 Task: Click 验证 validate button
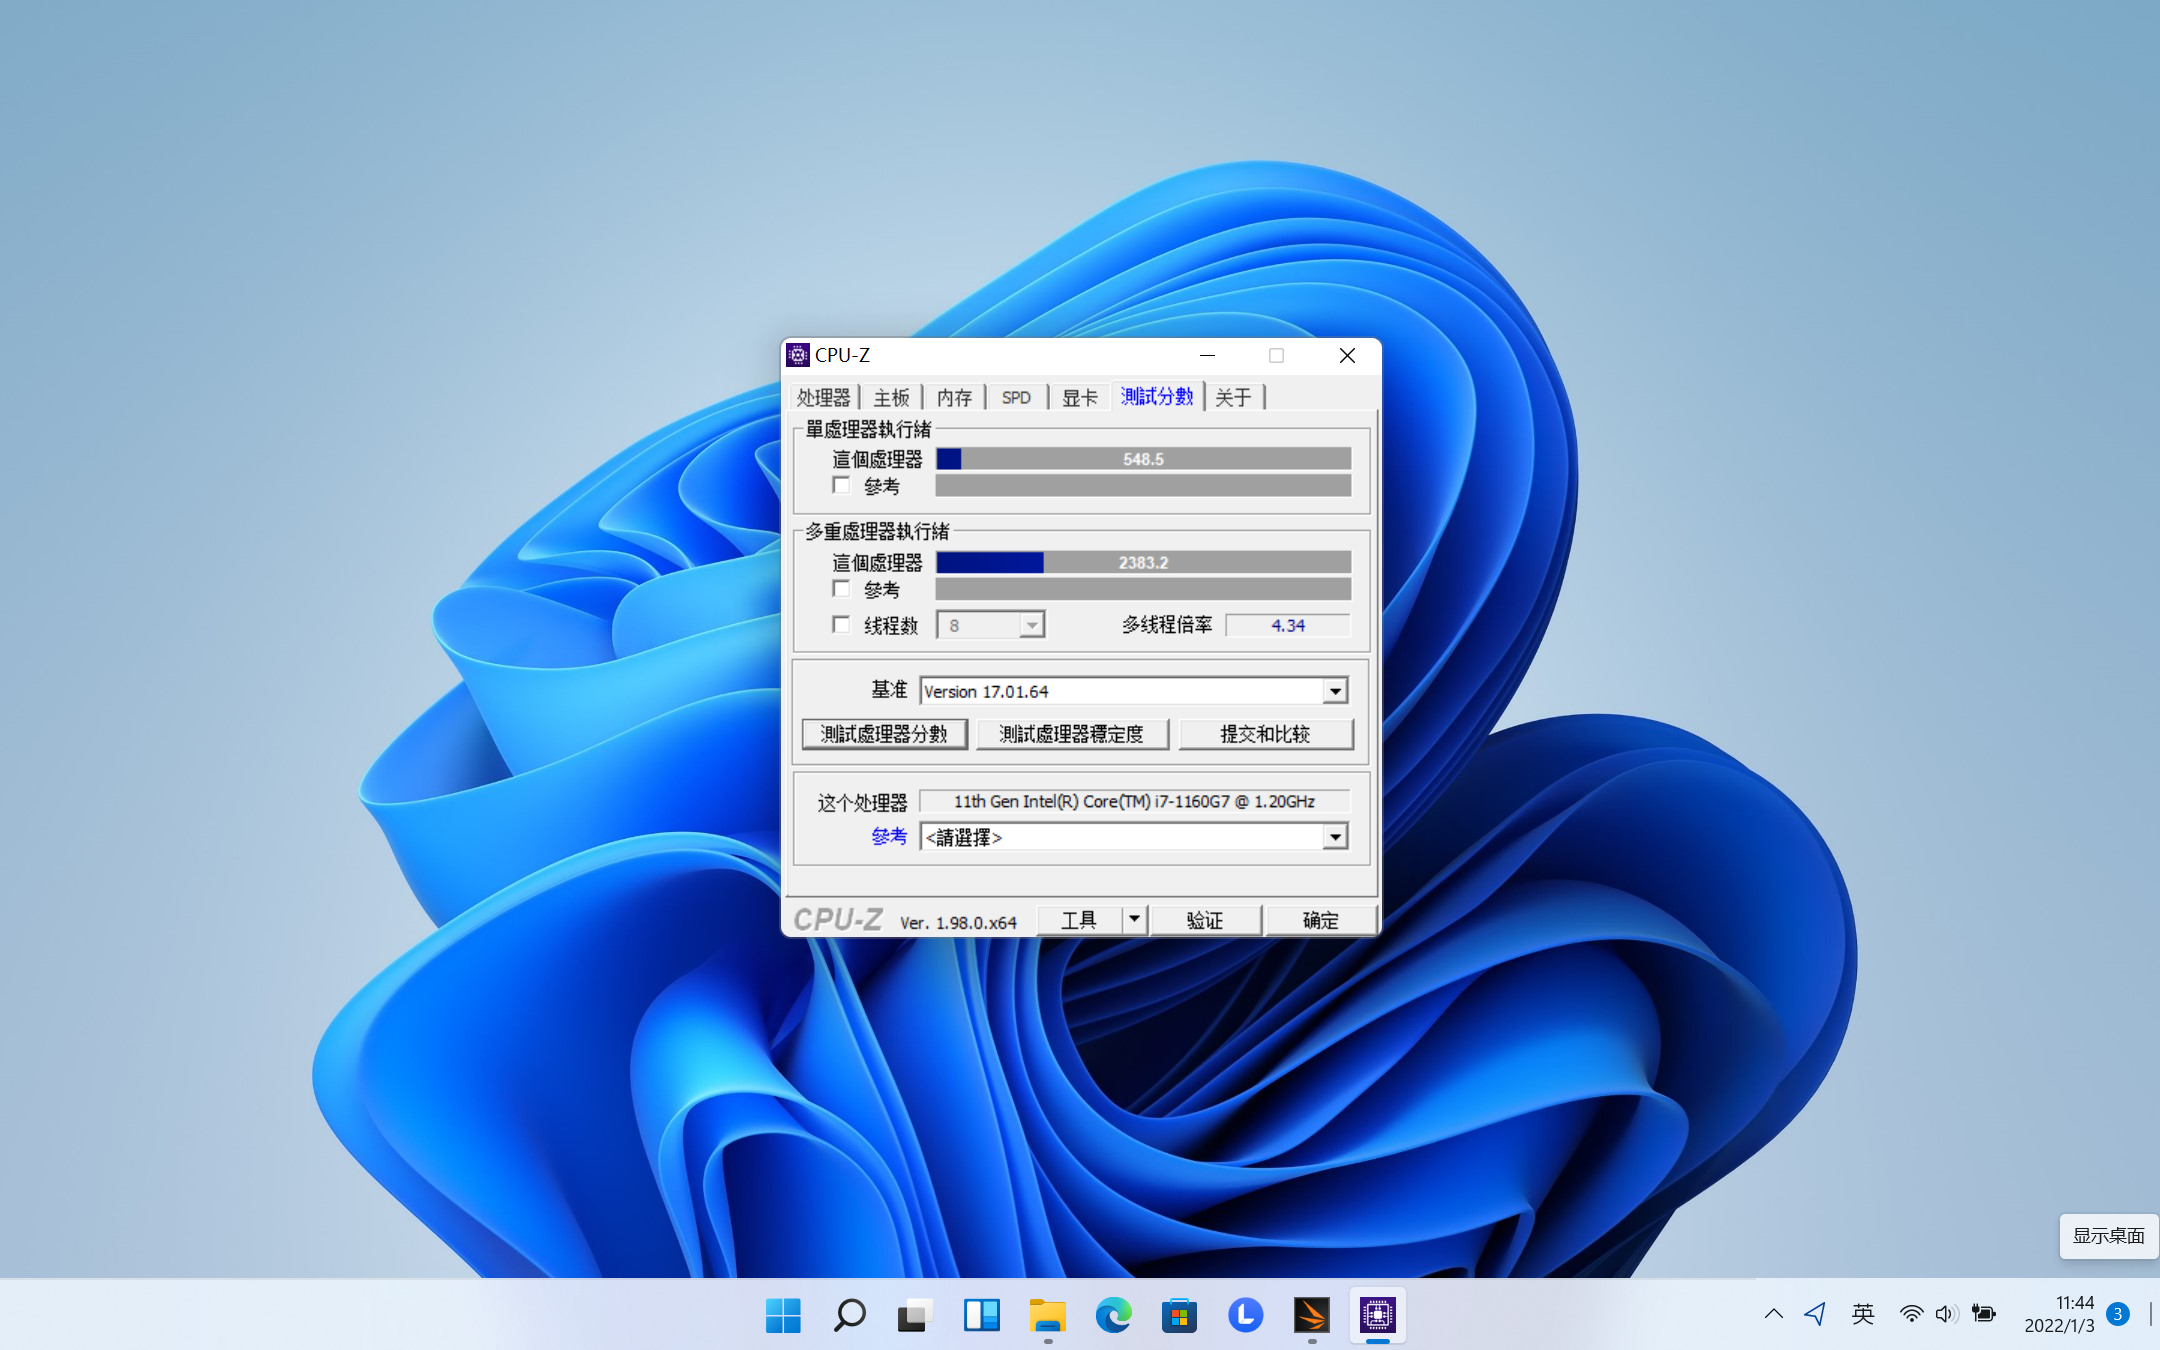[1205, 919]
